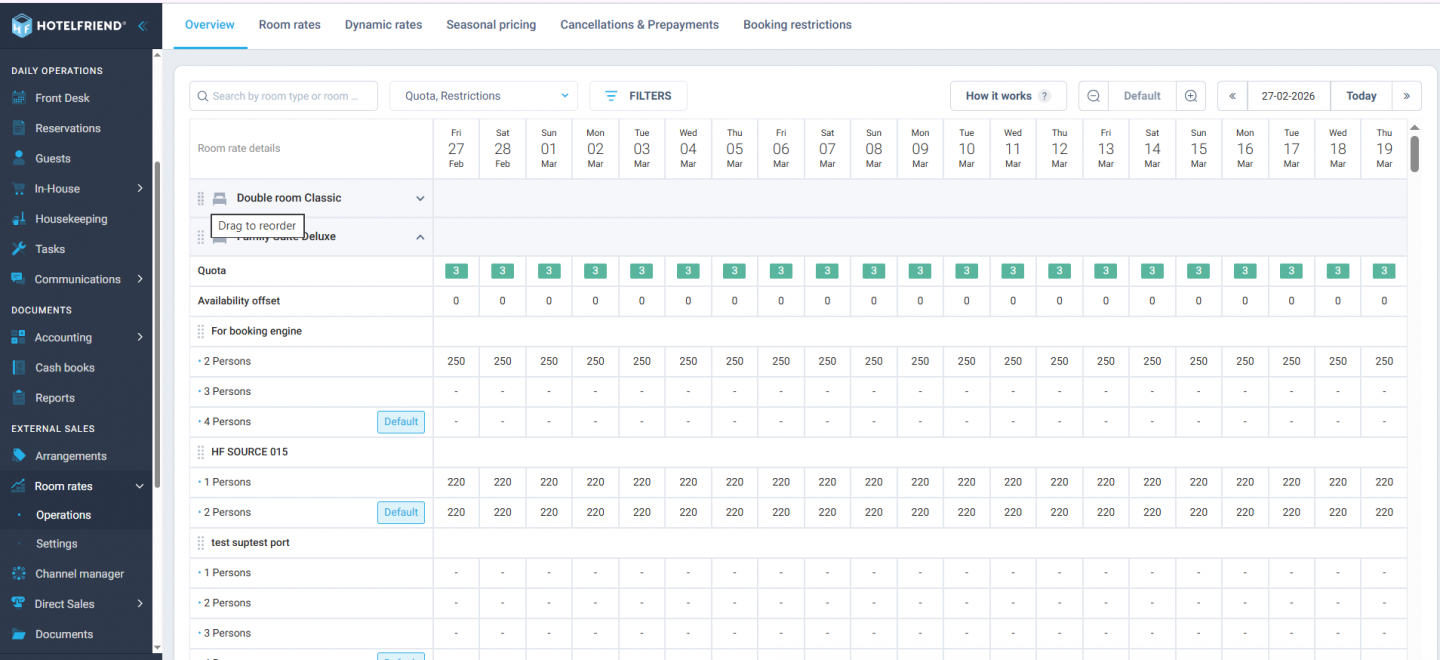
Task: Click the Housekeeping icon in the sidebar
Action: (20, 218)
